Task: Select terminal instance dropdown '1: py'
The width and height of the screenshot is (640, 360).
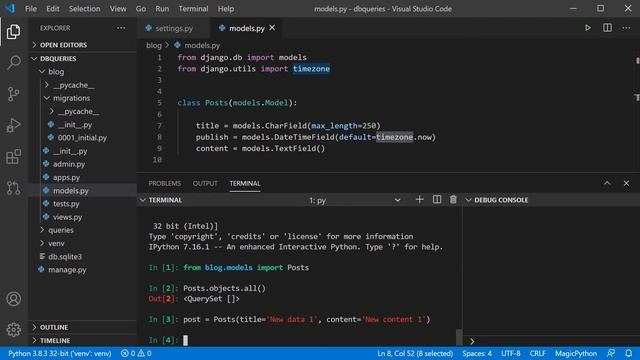Action: pos(354,200)
